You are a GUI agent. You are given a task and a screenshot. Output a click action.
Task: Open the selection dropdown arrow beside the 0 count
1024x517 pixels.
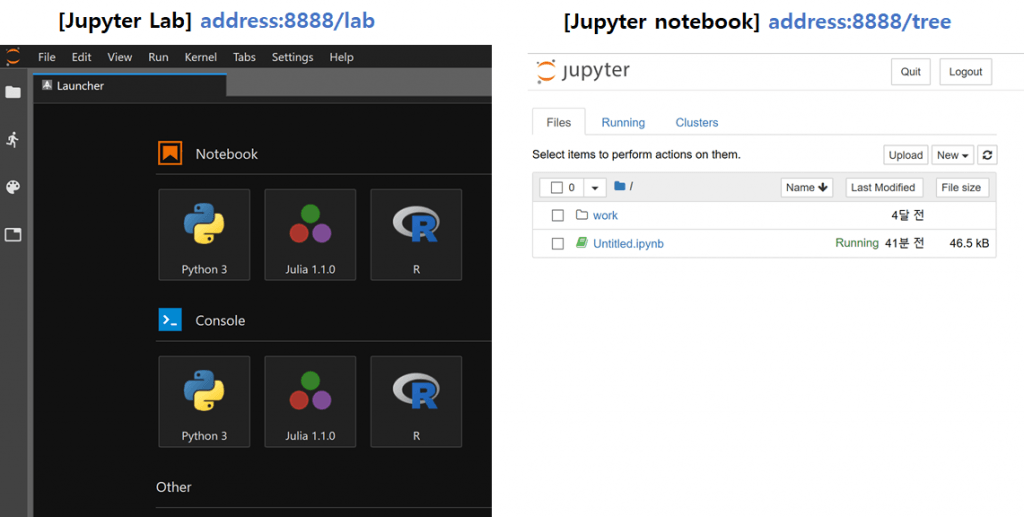pos(594,187)
